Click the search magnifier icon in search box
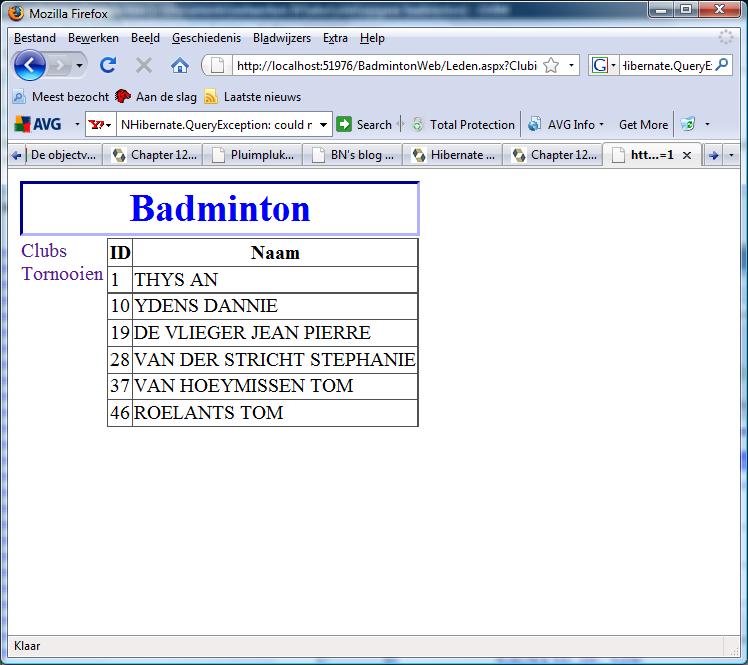748x665 pixels. pos(722,65)
